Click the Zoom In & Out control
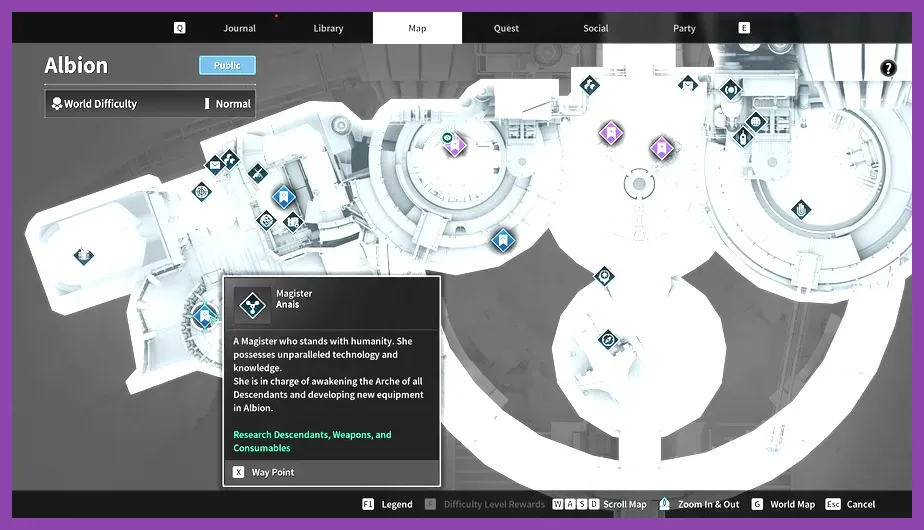 pos(699,505)
